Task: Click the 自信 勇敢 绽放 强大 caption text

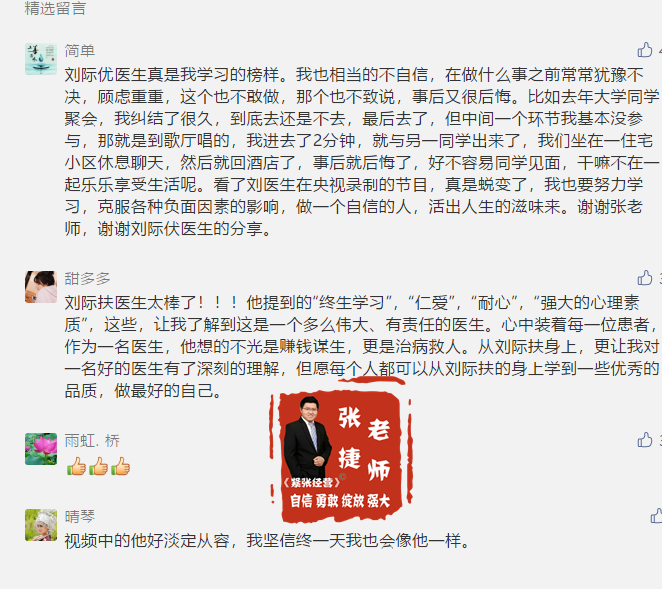Action: [x=340, y=501]
